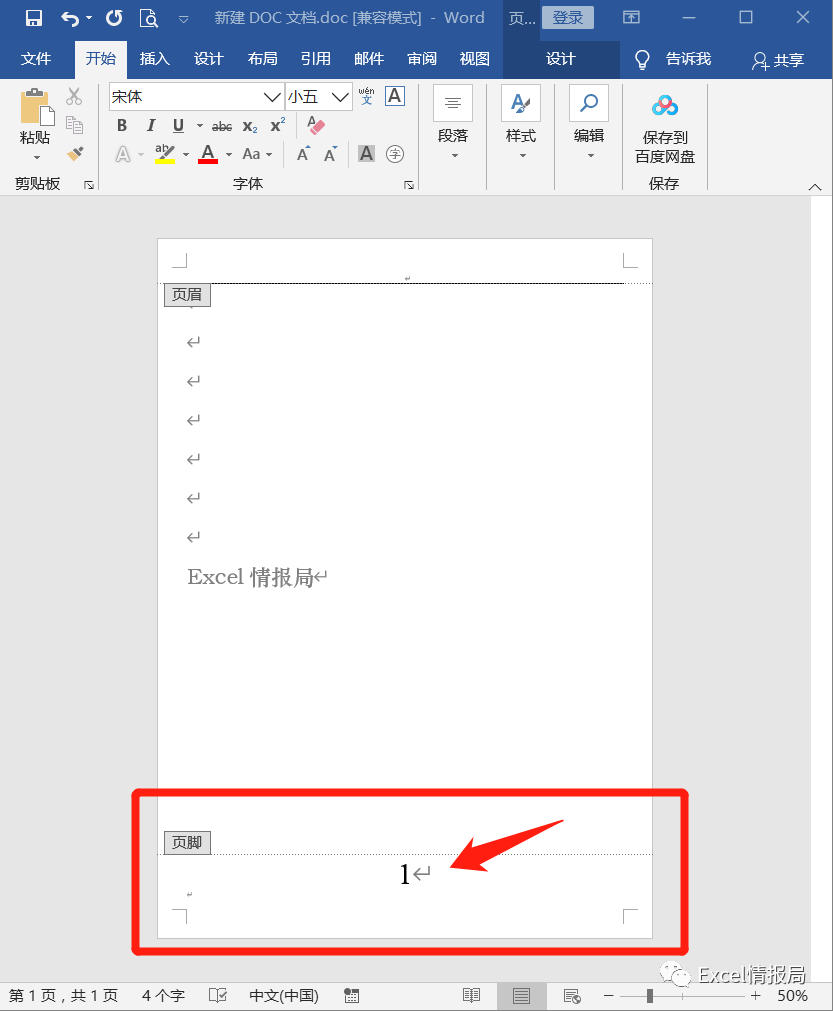This screenshot has height=1011, width=833.
Task: Expand the font size dropdown 小五
Action: coord(340,97)
